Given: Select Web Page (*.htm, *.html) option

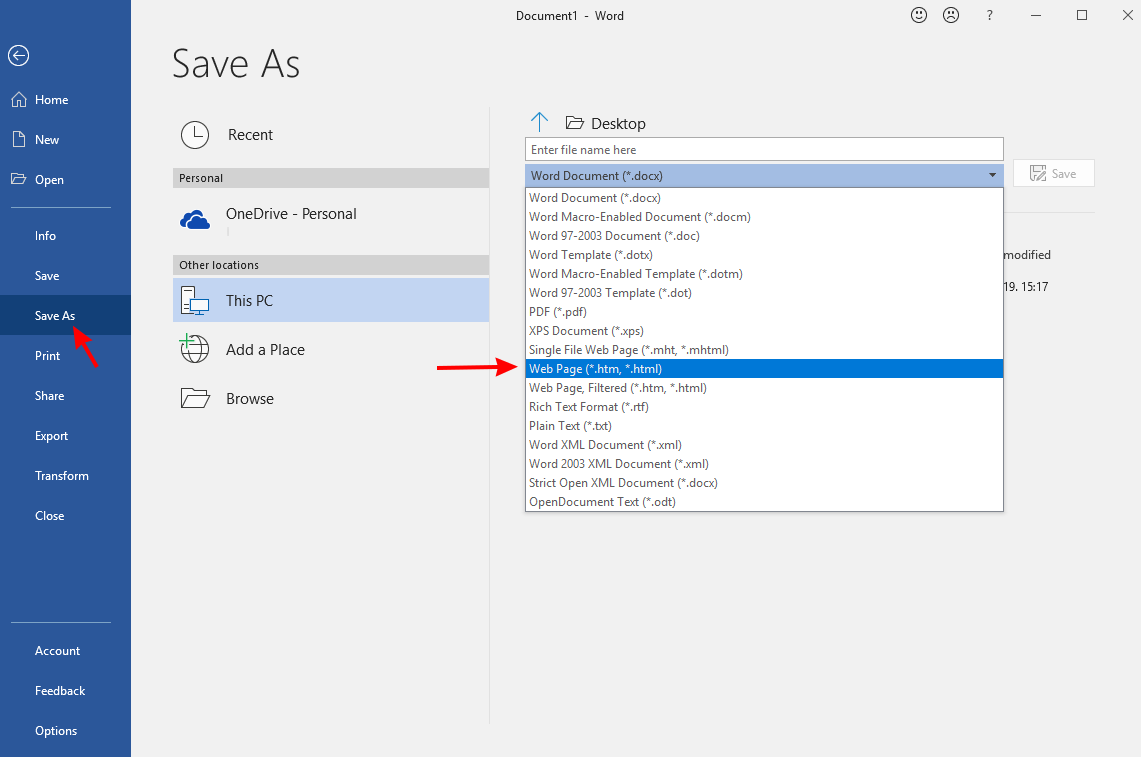Looking at the screenshot, I should click(x=764, y=368).
